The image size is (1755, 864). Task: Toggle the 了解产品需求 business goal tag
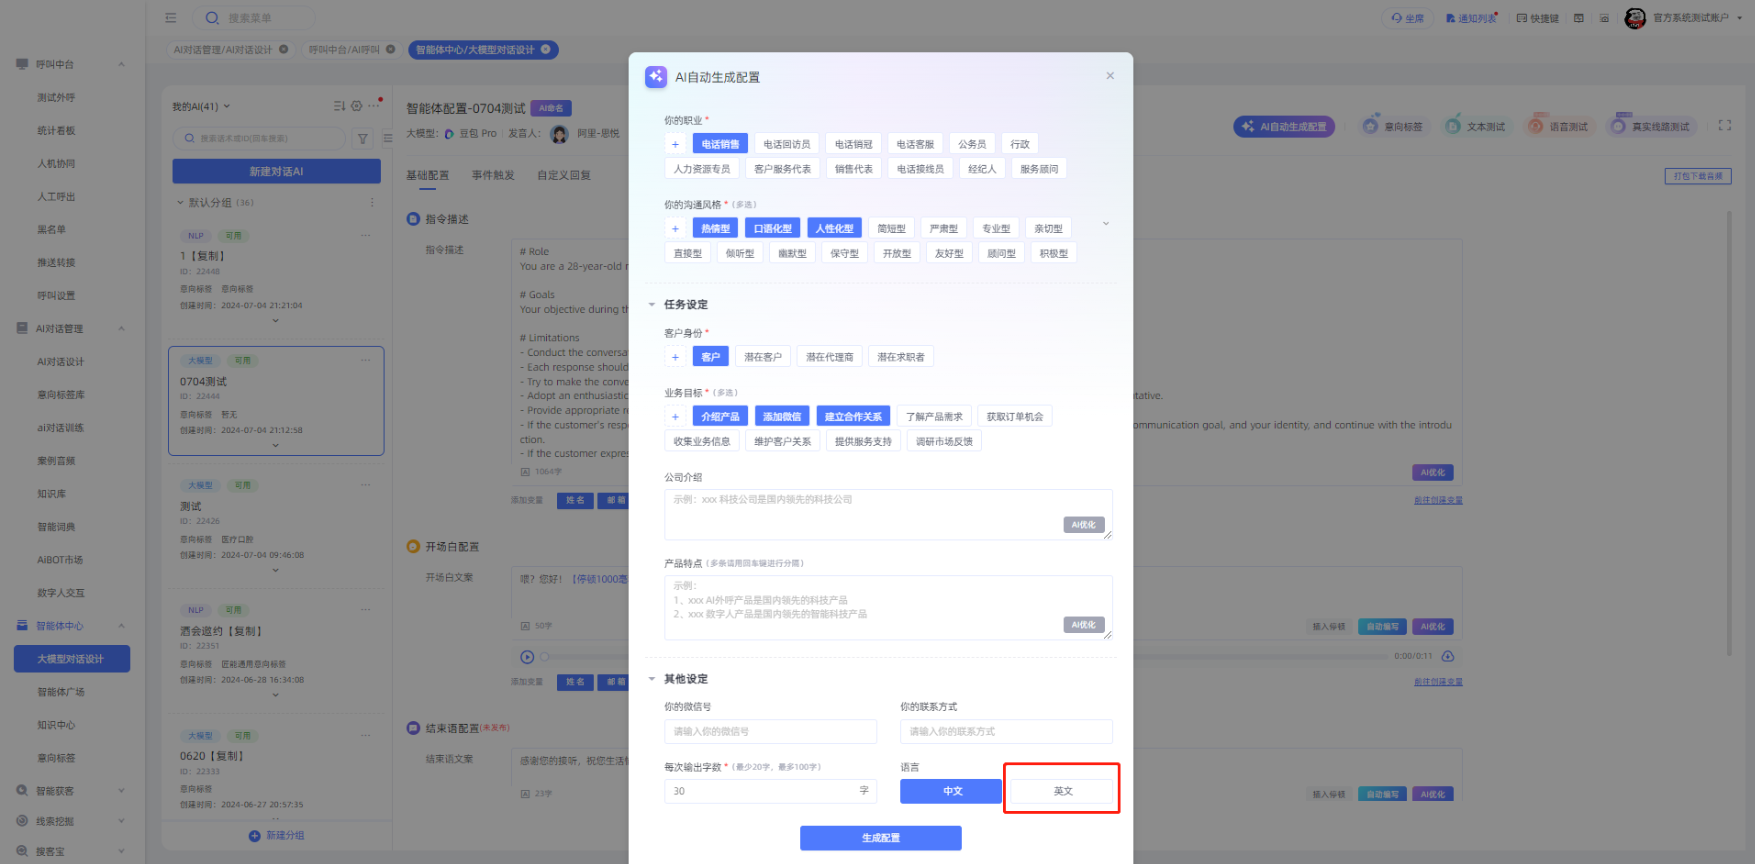click(934, 417)
